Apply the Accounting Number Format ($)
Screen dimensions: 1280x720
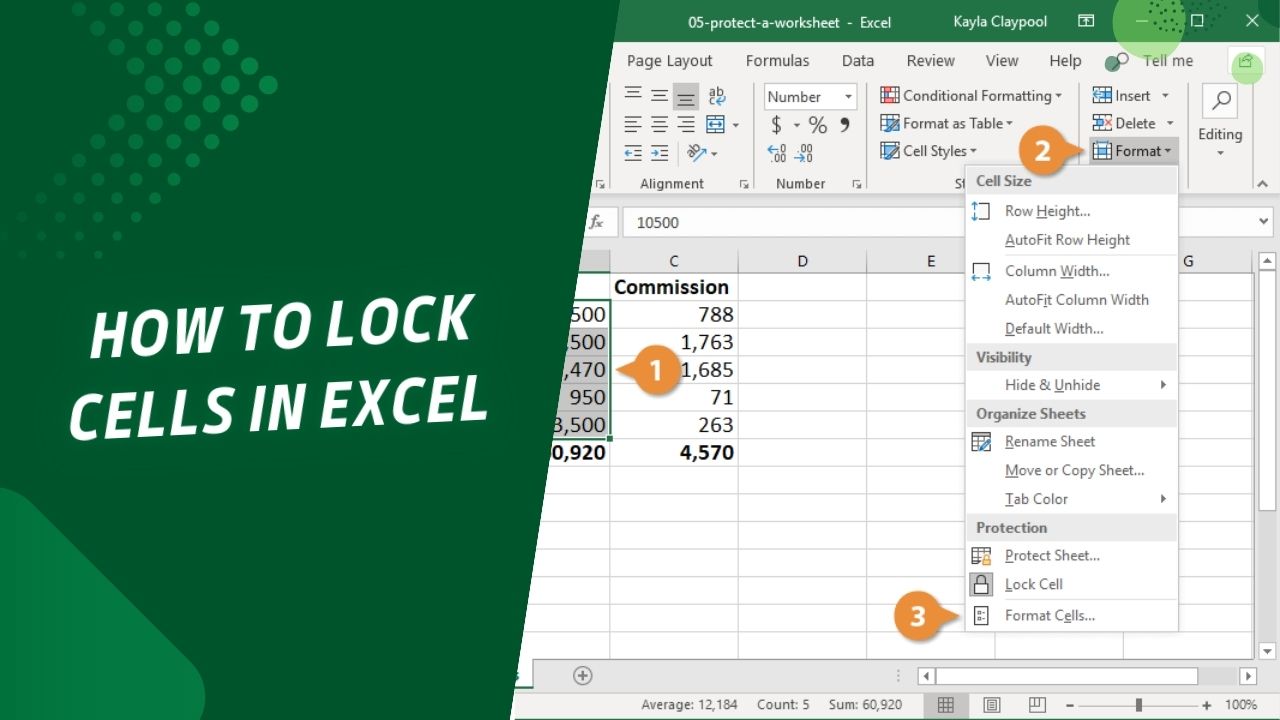click(776, 126)
